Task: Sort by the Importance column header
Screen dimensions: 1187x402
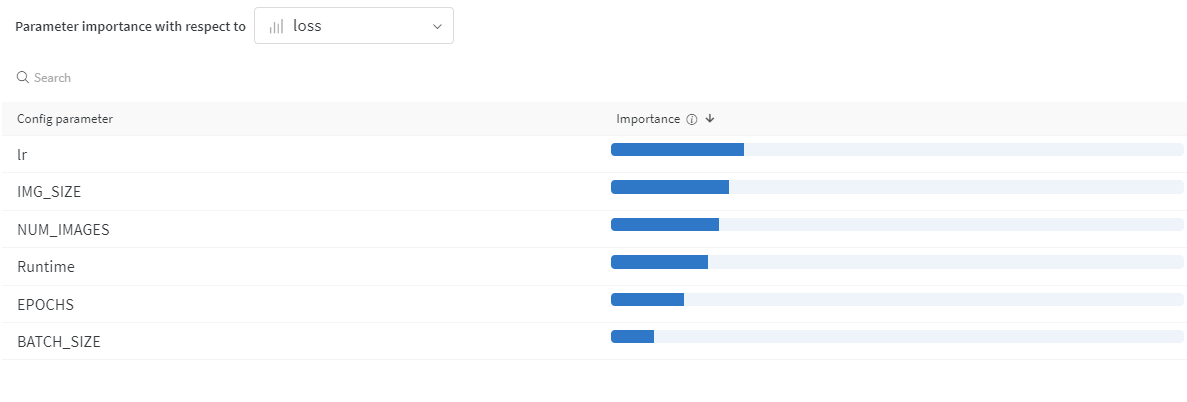Action: pyautogui.click(x=648, y=119)
